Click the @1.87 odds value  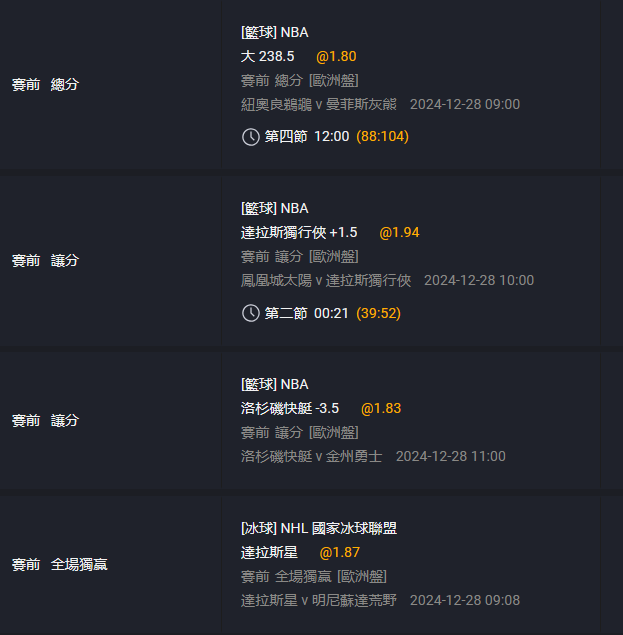pyautogui.click(x=340, y=552)
